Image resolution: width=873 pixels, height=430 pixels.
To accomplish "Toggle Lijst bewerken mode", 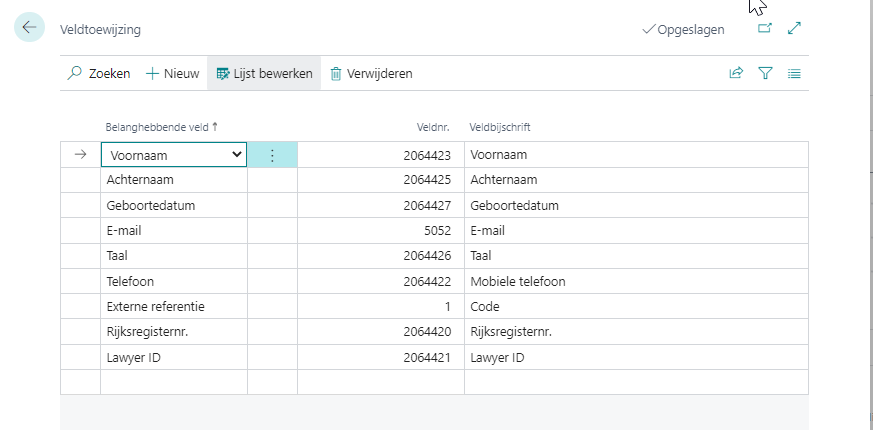I will coord(264,74).
